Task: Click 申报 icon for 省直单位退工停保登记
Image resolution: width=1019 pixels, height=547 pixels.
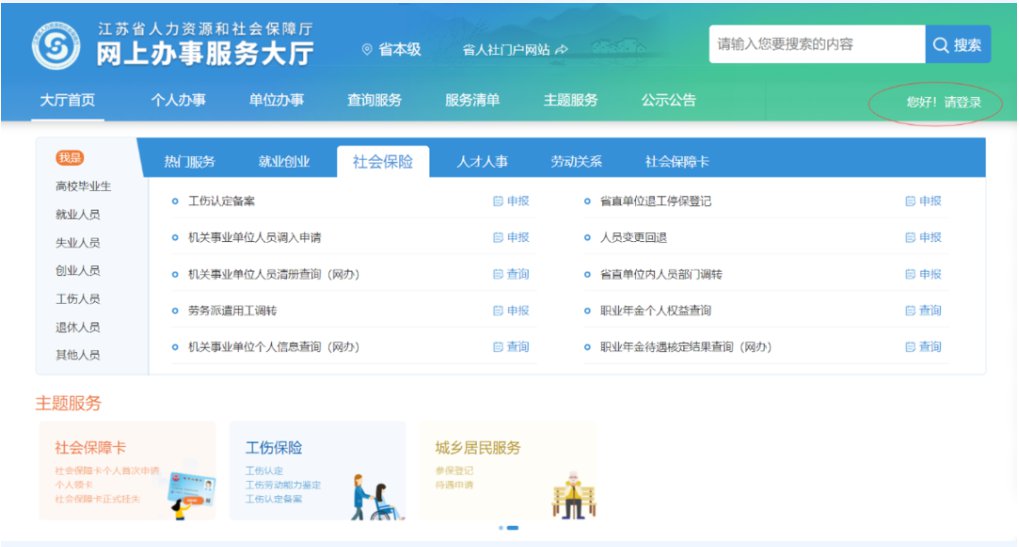Action: pyautogui.click(x=910, y=201)
